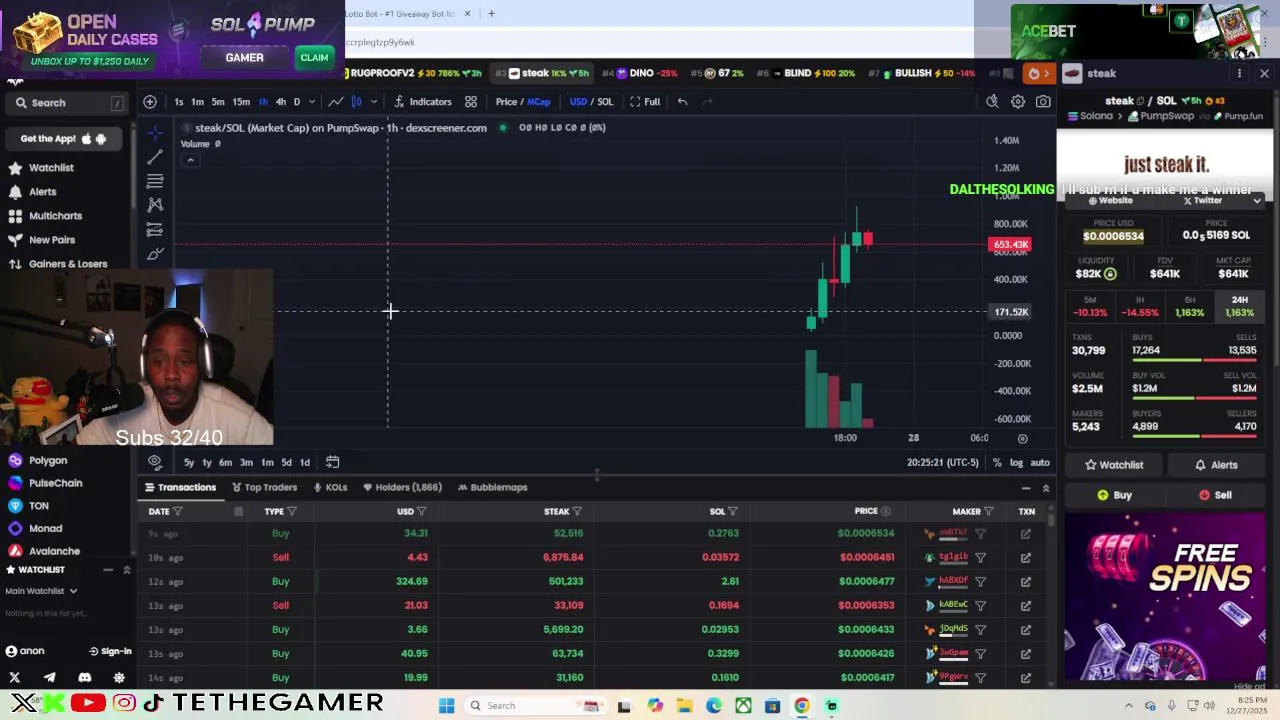
Task: Click the red Sell button
Action: coord(1214,495)
